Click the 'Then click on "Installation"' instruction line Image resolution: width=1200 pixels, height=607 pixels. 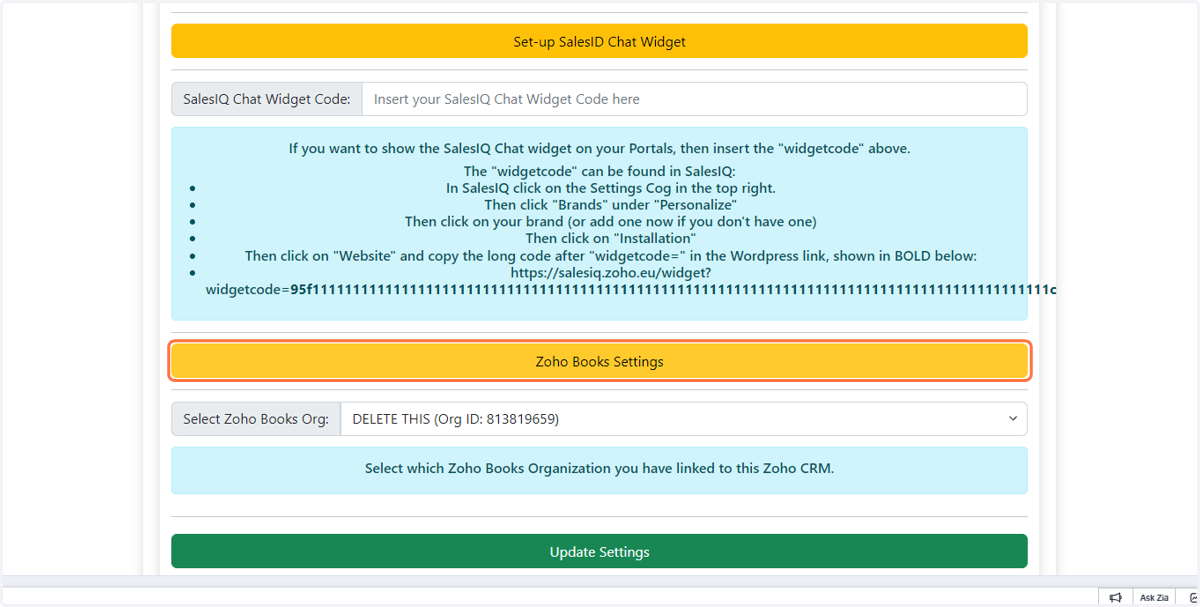[611, 238]
